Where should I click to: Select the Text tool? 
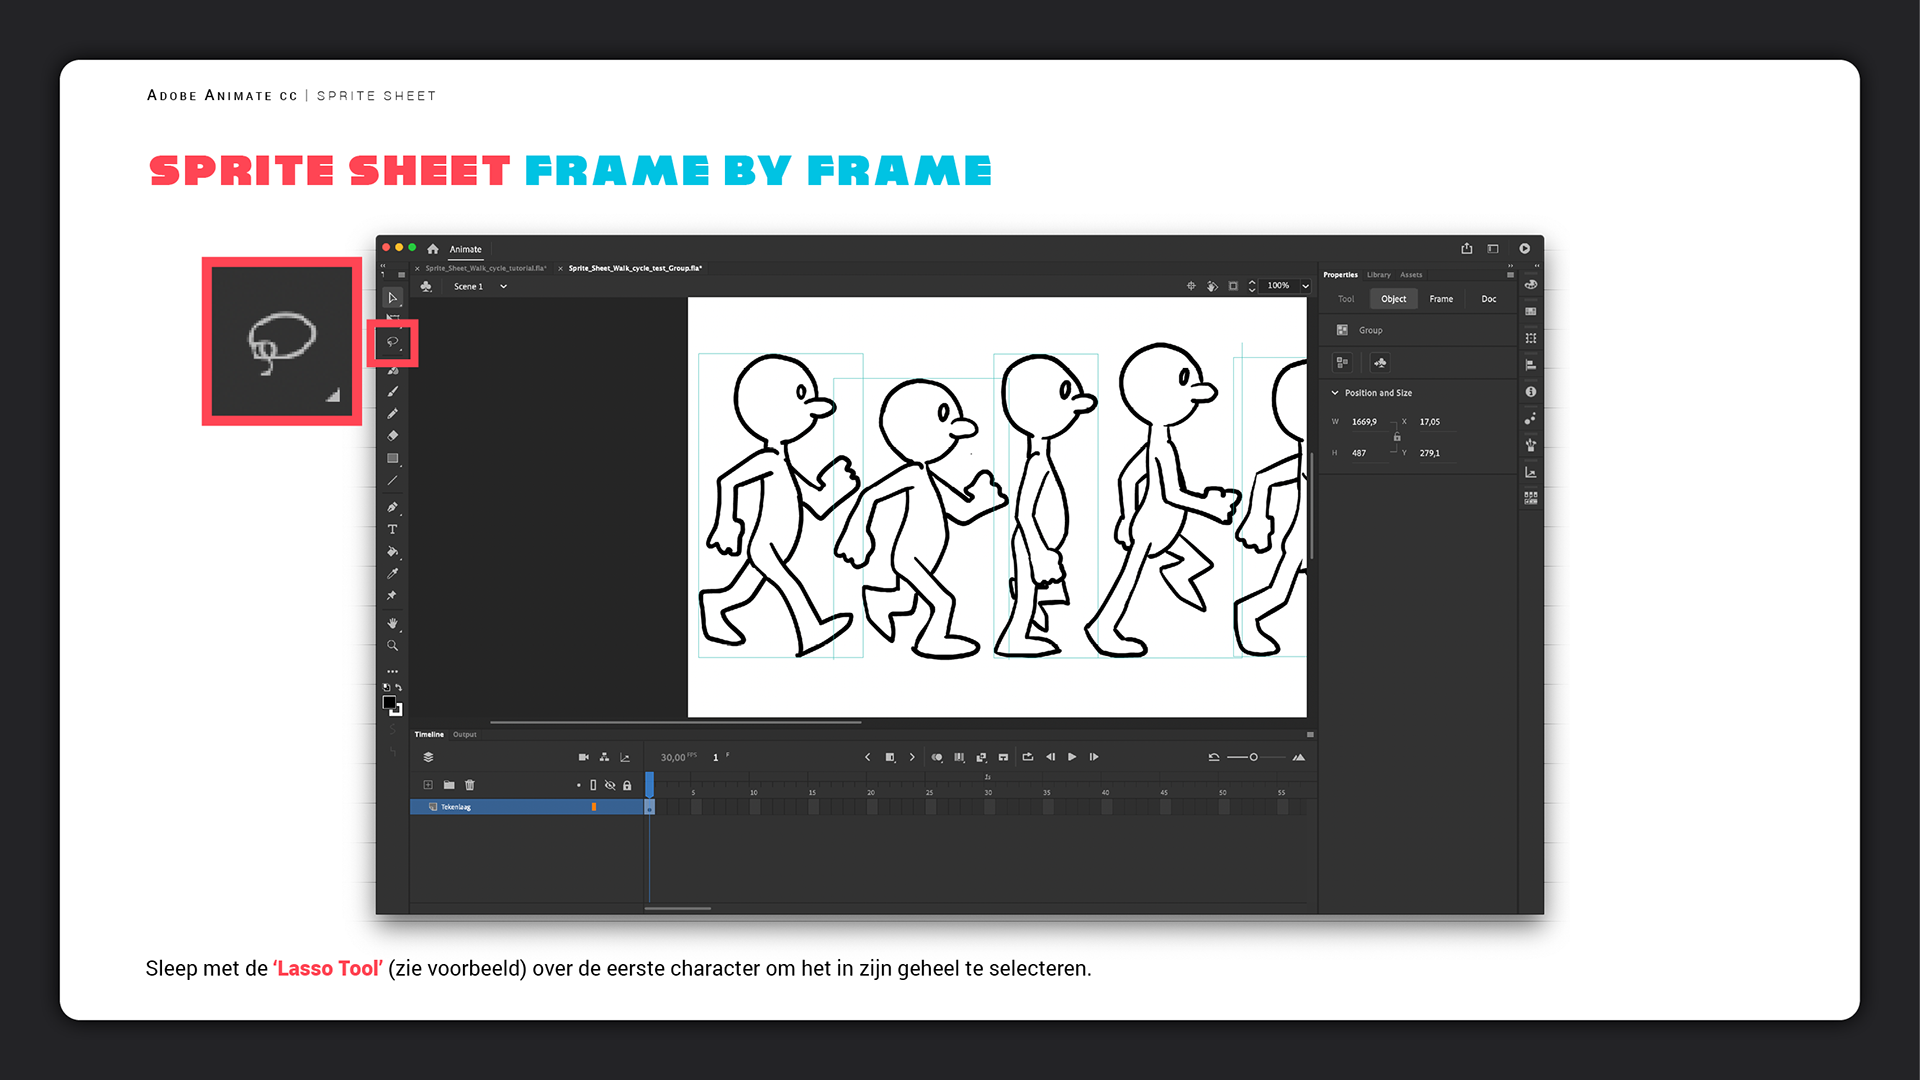(393, 530)
